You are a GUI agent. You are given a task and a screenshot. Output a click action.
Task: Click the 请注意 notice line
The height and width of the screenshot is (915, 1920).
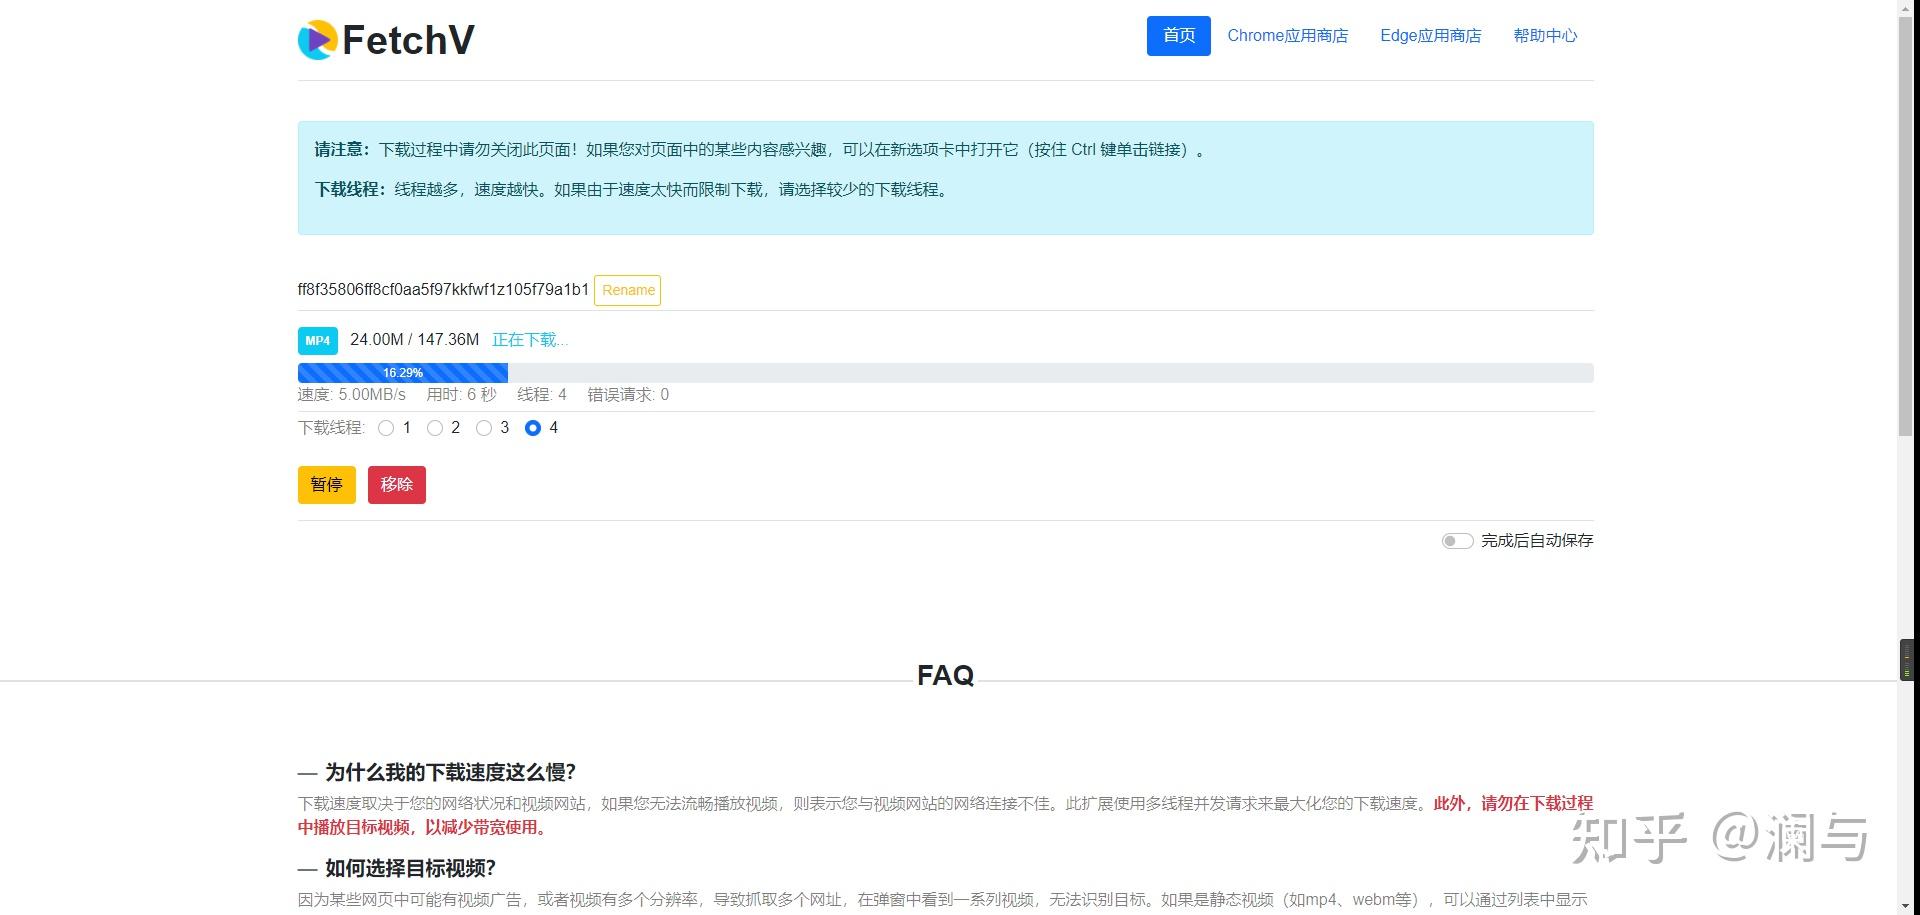761,150
